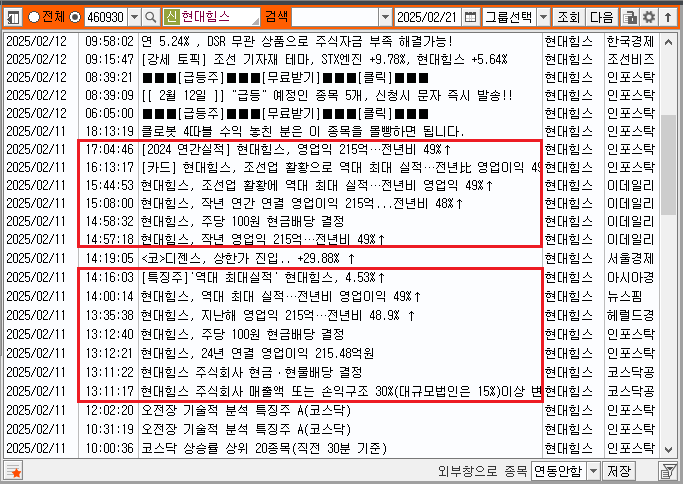This screenshot has height=484, width=683.
Task: Click the stock code field 460930
Action: click(106, 17)
